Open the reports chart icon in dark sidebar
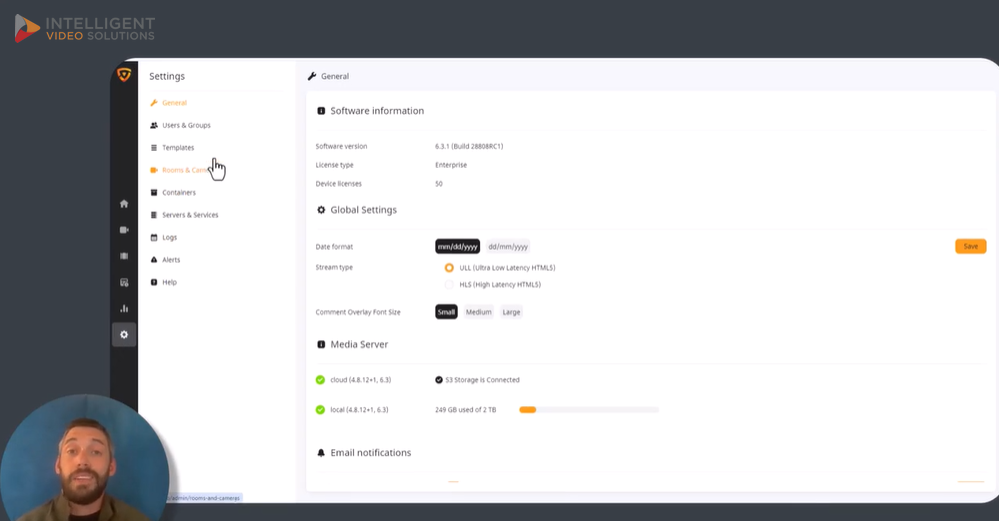Screen dimensions: 999x521 pyautogui.click(x=124, y=308)
